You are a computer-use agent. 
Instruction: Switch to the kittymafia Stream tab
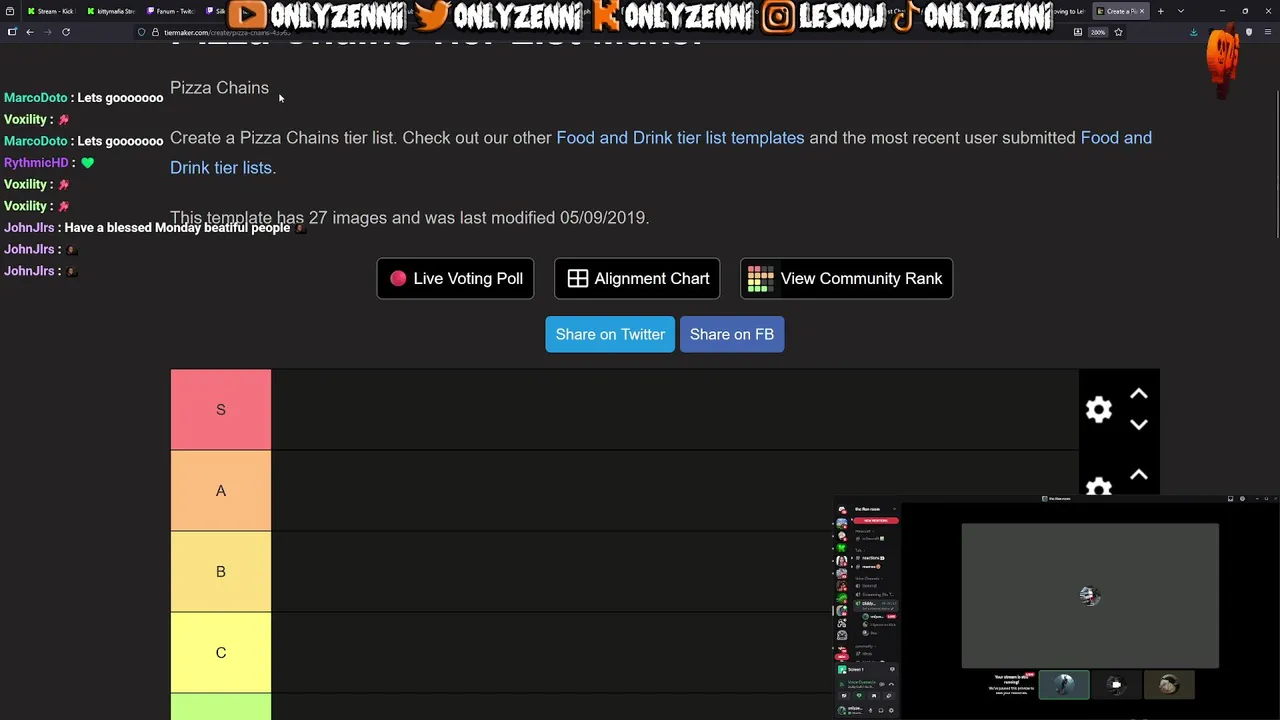pyautogui.click(x=110, y=11)
